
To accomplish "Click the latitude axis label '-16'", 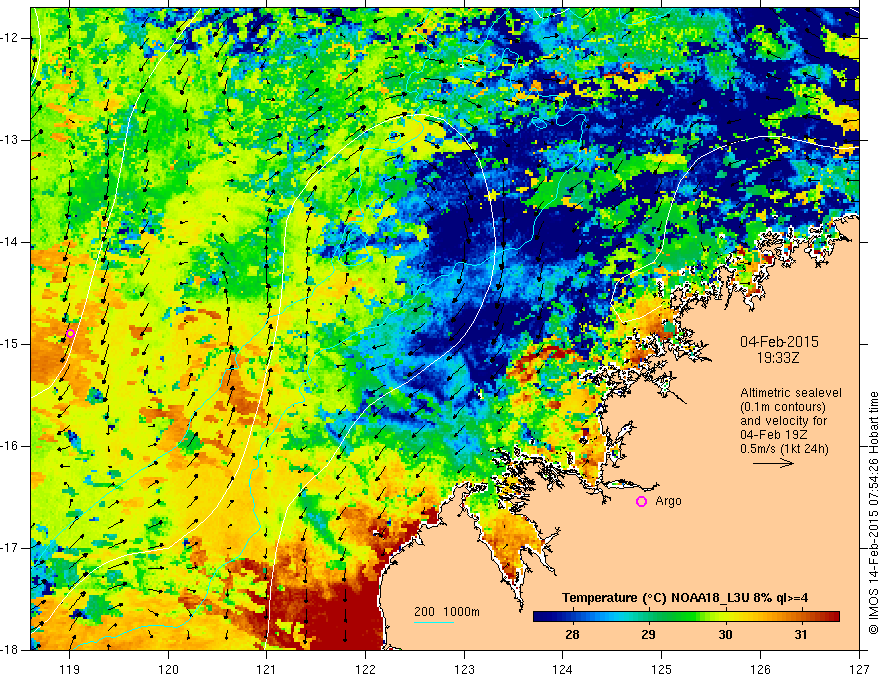I will 10,446.
